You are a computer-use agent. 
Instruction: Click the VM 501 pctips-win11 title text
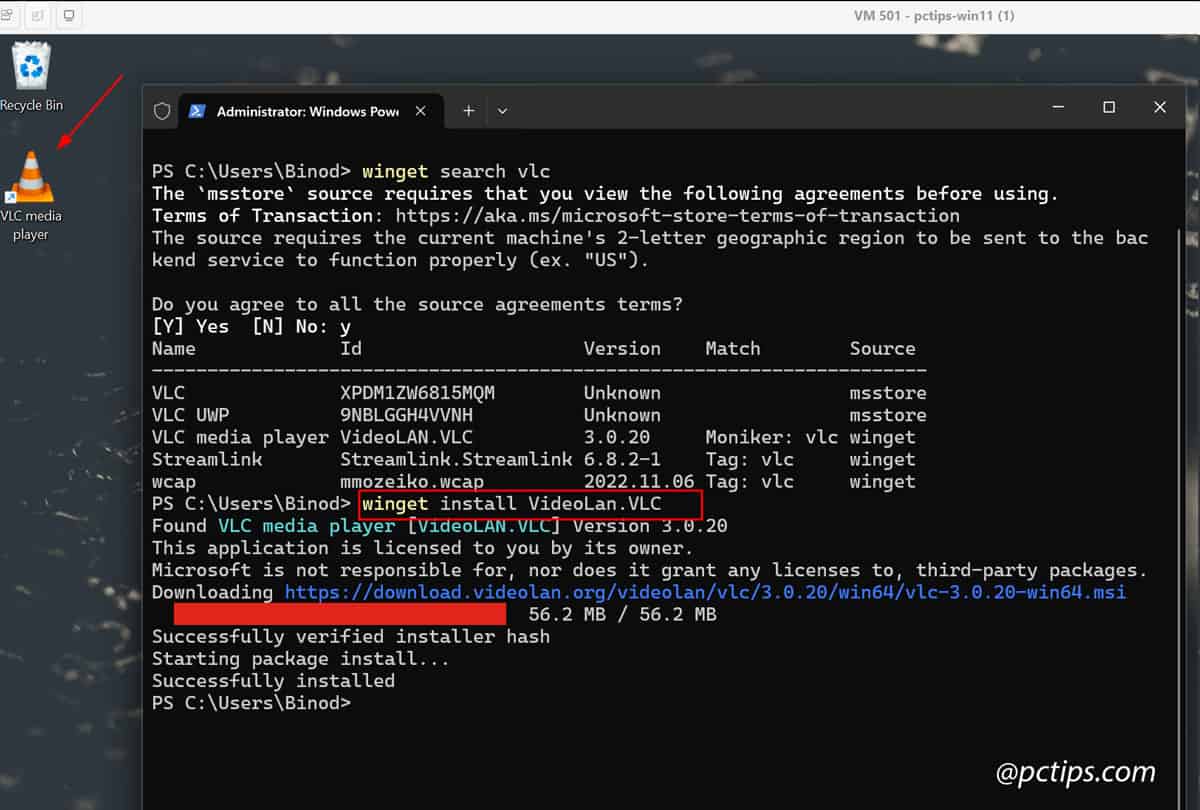[933, 16]
